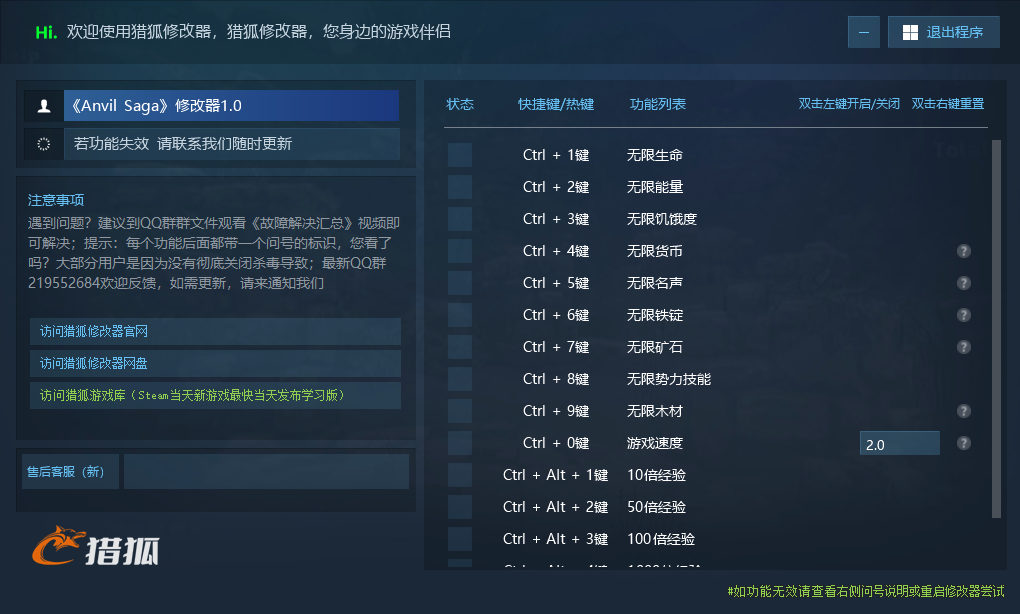Click the question mark beside 无限木材
This screenshot has width=1020, height=614.
[x=964, y=411]
